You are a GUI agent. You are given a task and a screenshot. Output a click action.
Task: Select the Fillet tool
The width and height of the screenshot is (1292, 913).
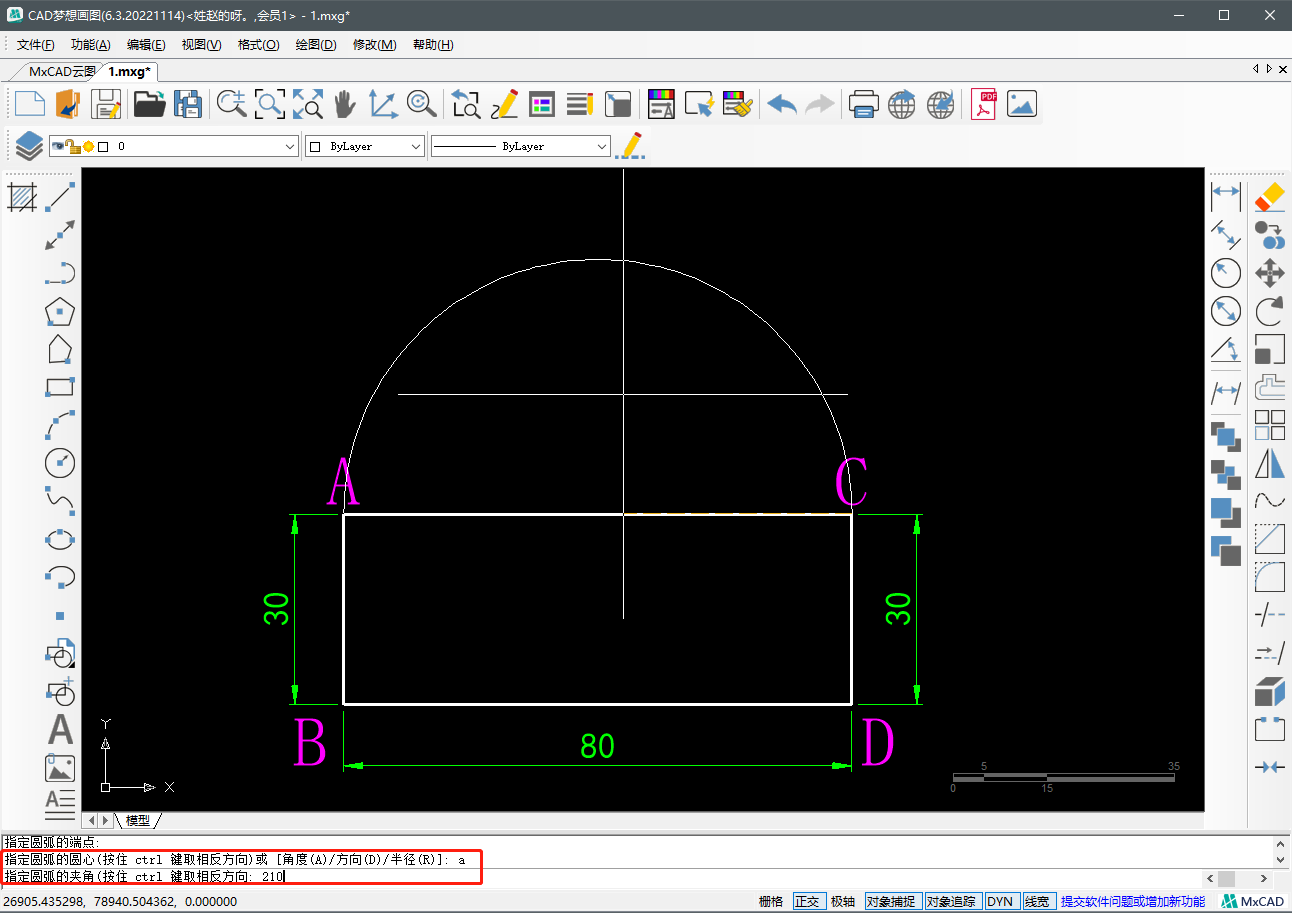[1269, 577]
